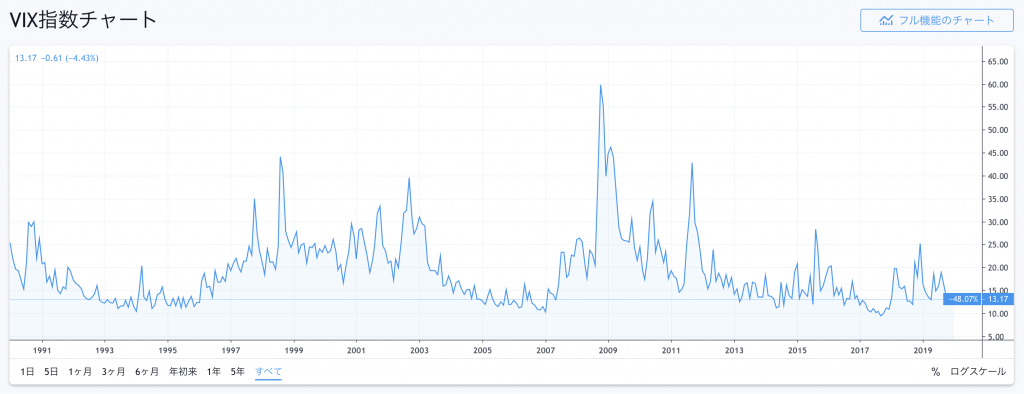The height and width of the screenshot is (394, 1024).
Task: Click chart icon in フル機能のチャート button
Action: 886,20
